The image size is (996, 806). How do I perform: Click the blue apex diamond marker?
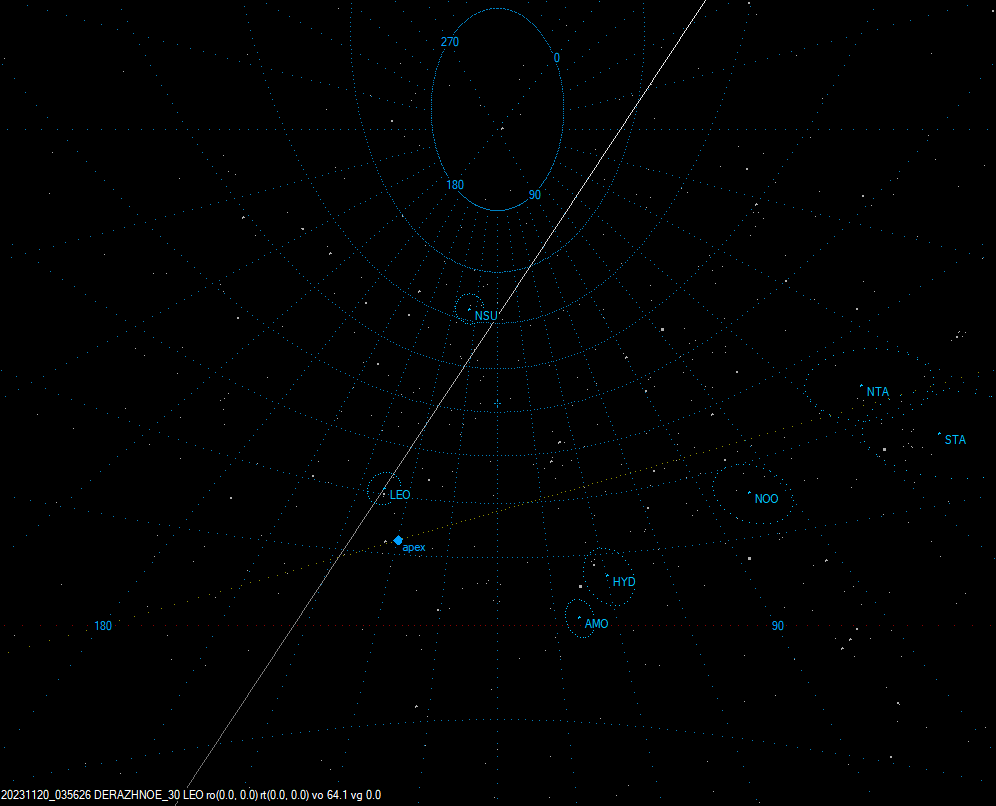pyautogui.click(x=398, y=541)
